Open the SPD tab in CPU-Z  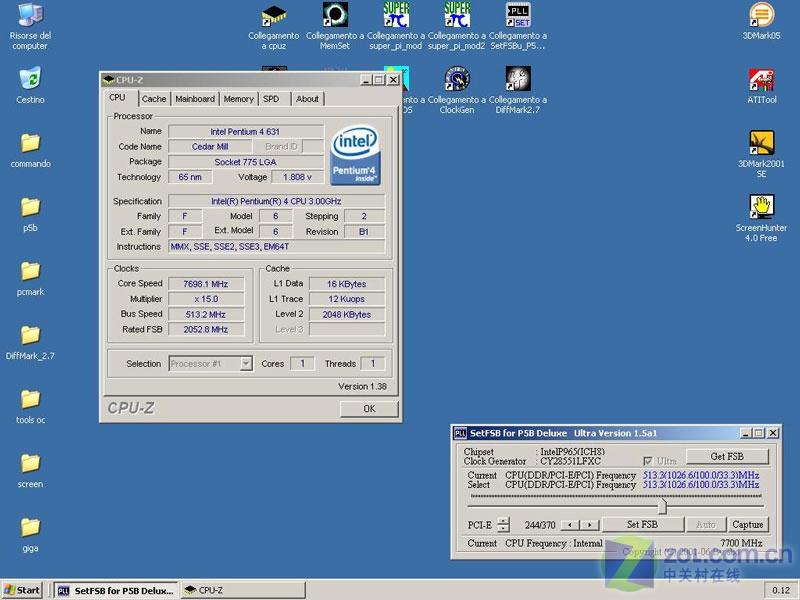(271, 99)
